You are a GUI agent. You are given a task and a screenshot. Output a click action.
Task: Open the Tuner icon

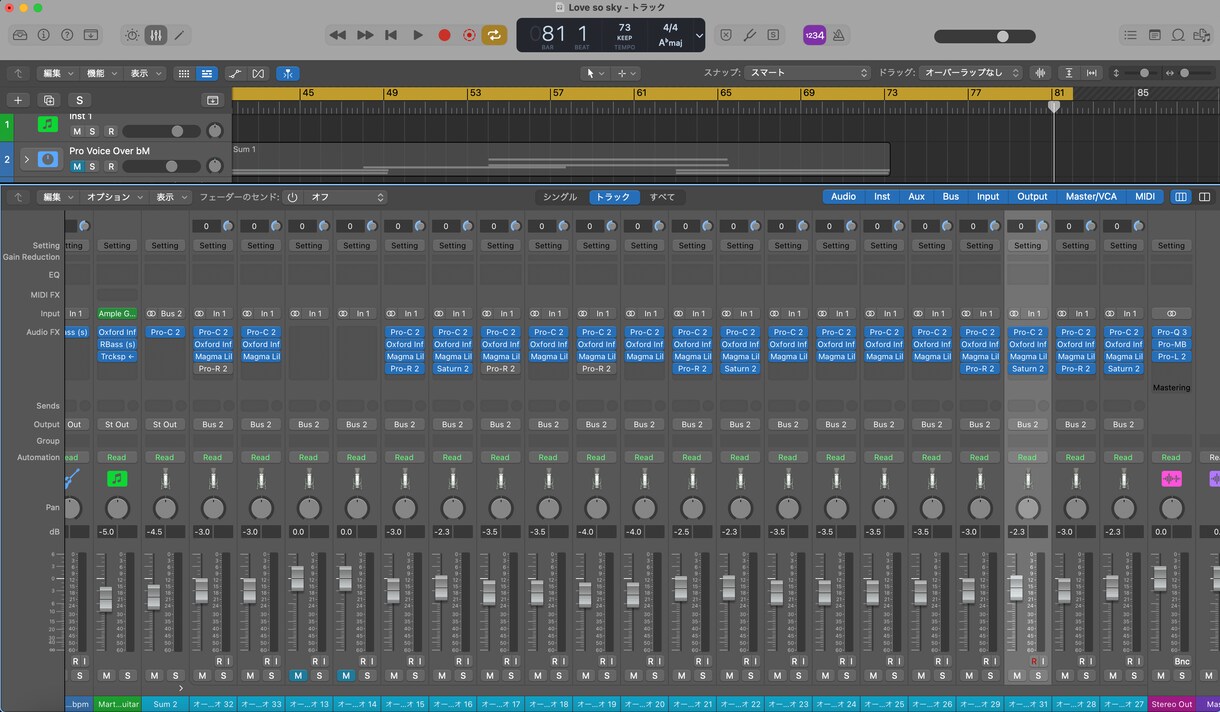click(749, 35)
